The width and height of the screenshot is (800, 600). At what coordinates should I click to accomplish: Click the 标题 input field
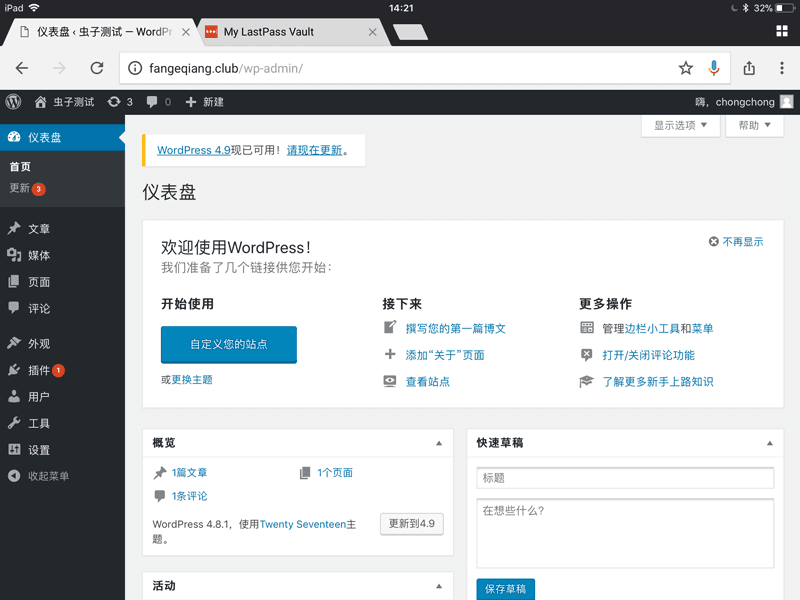click(625, 478)
